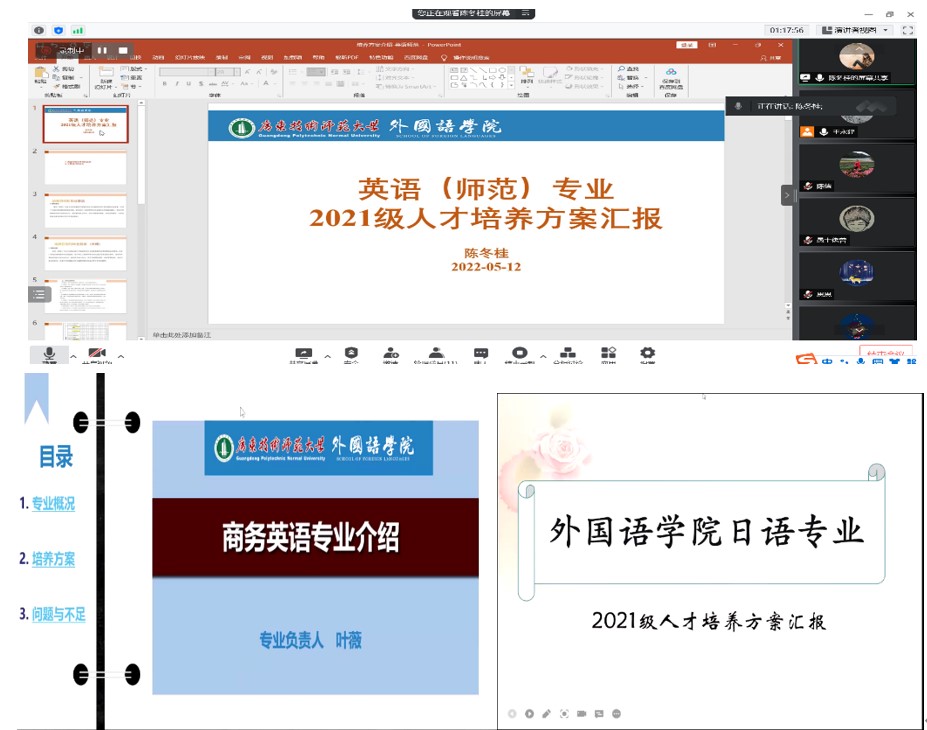The width and height of the screenshot is (927, 730).
Task: Toggle the camera video button
Action: 97,354
